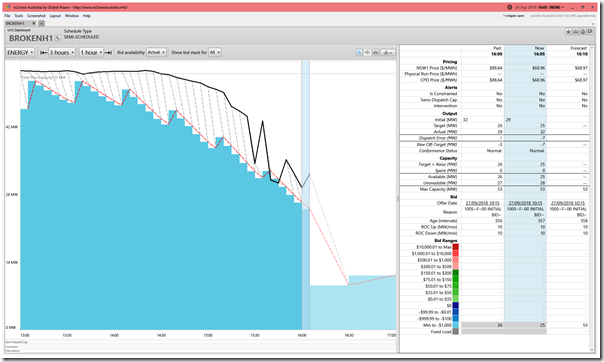Click the comment speech-bubble icon

(x=590, y=32)
